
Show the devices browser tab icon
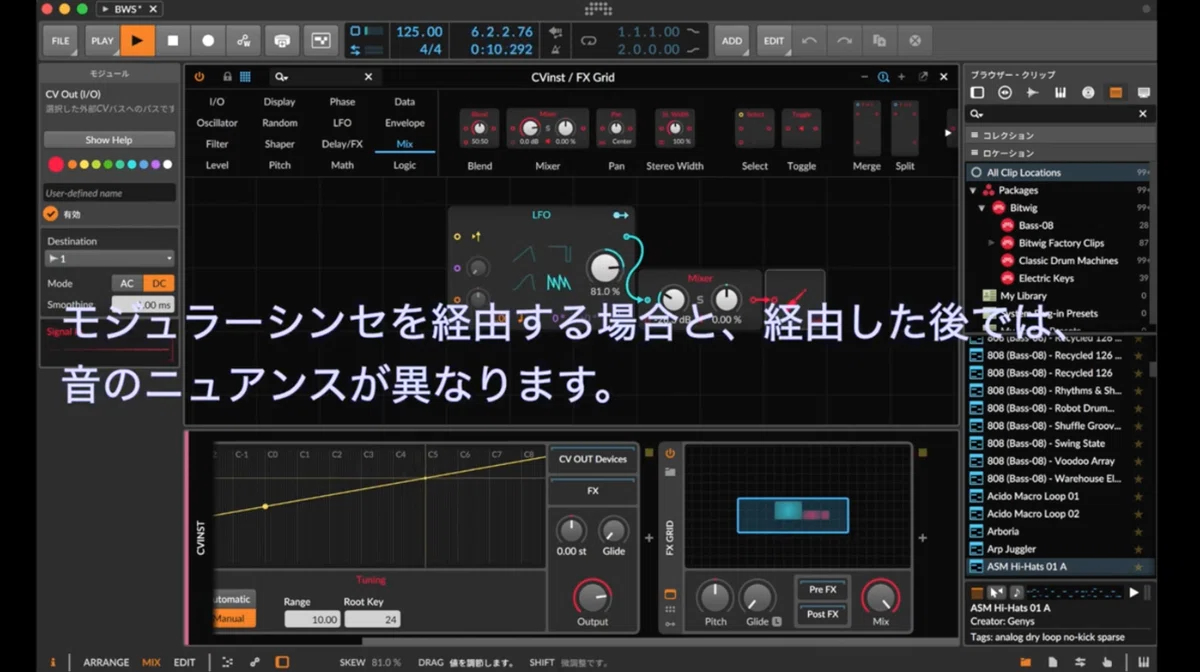click(x=977, y=93)
